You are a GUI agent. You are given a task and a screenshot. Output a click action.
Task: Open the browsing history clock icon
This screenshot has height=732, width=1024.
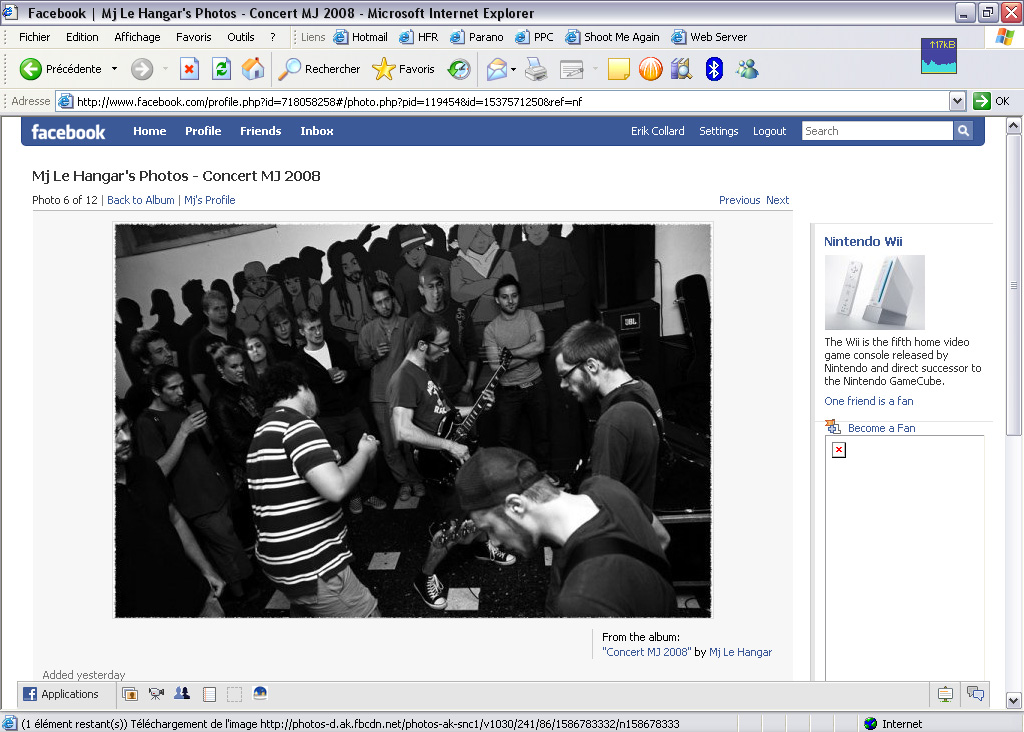(459, 69)
